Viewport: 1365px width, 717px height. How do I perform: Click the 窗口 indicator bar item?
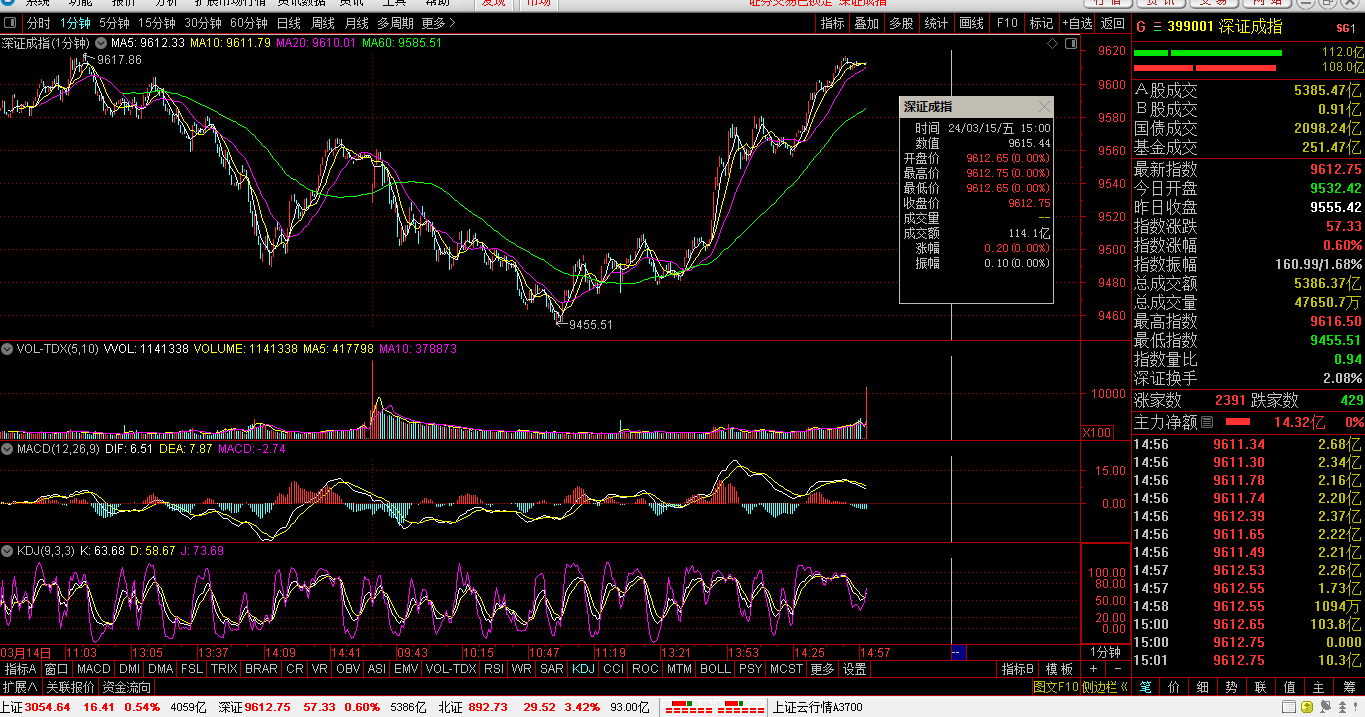57,669
